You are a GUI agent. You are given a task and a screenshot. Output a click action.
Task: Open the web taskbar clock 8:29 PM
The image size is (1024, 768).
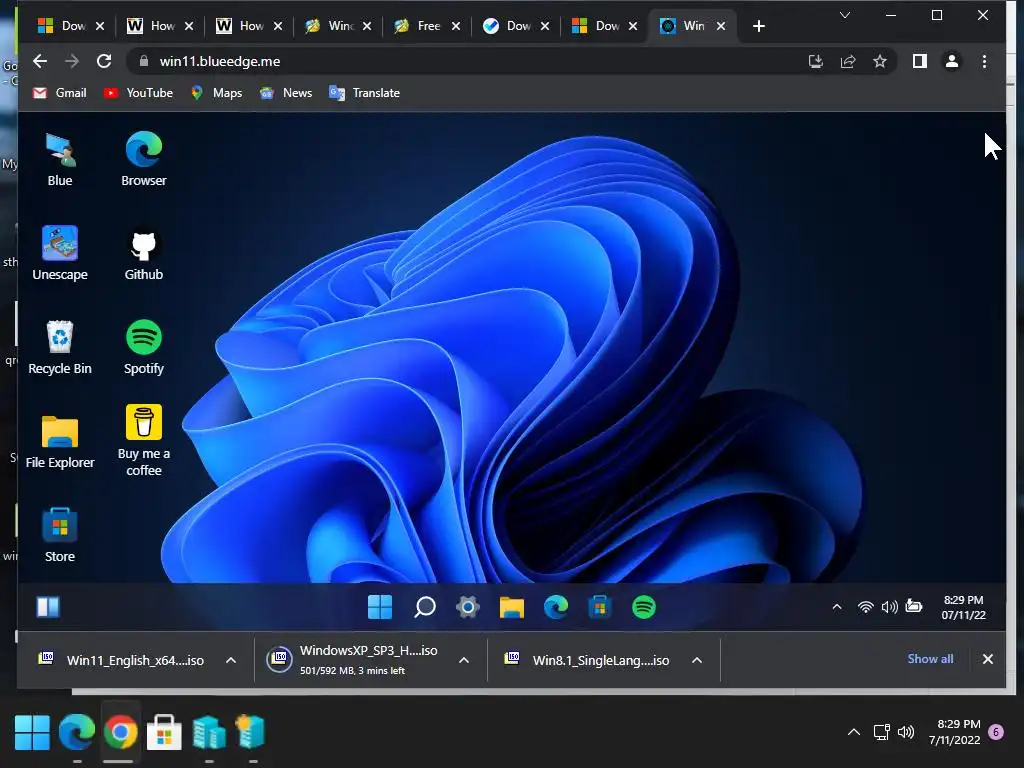pyautogui.click(x=963, y=607)
